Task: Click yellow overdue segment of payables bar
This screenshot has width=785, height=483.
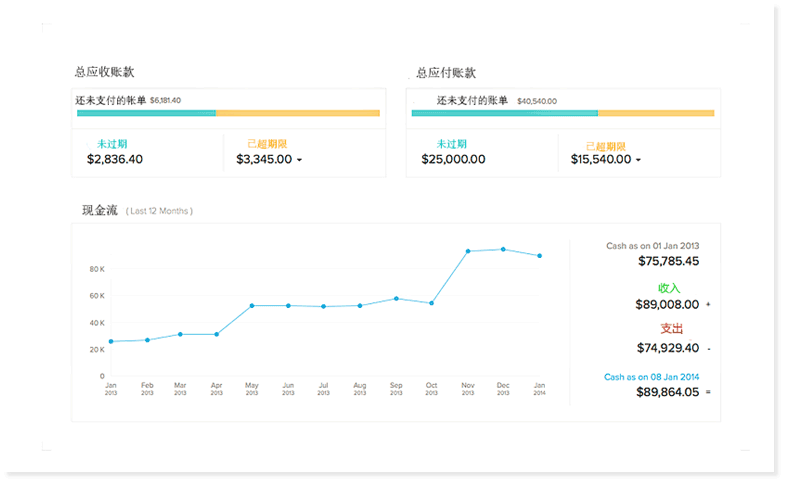Action: coord(656,113)
